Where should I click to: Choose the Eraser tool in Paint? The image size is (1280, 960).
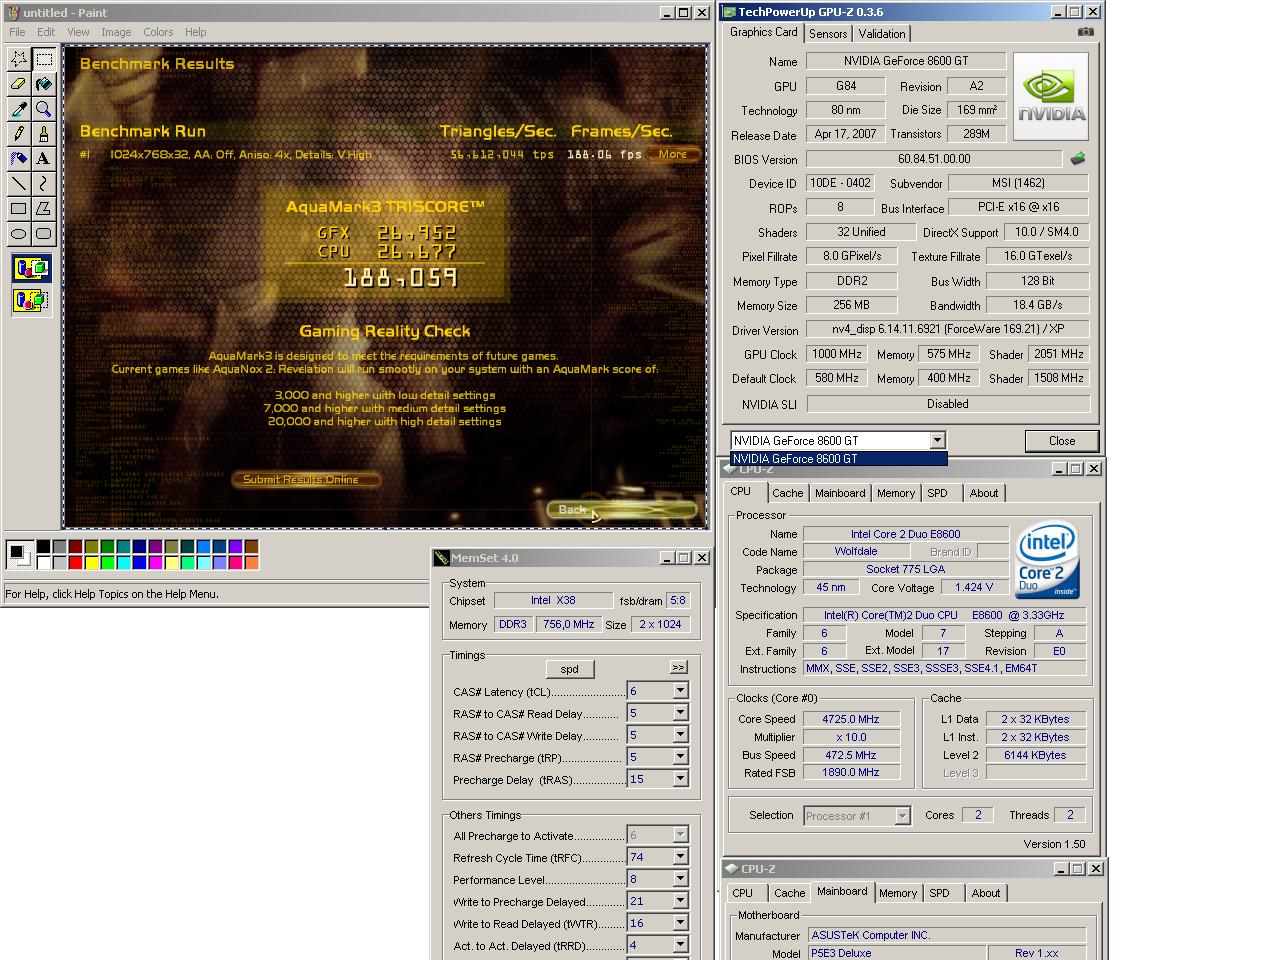[19, 84]
